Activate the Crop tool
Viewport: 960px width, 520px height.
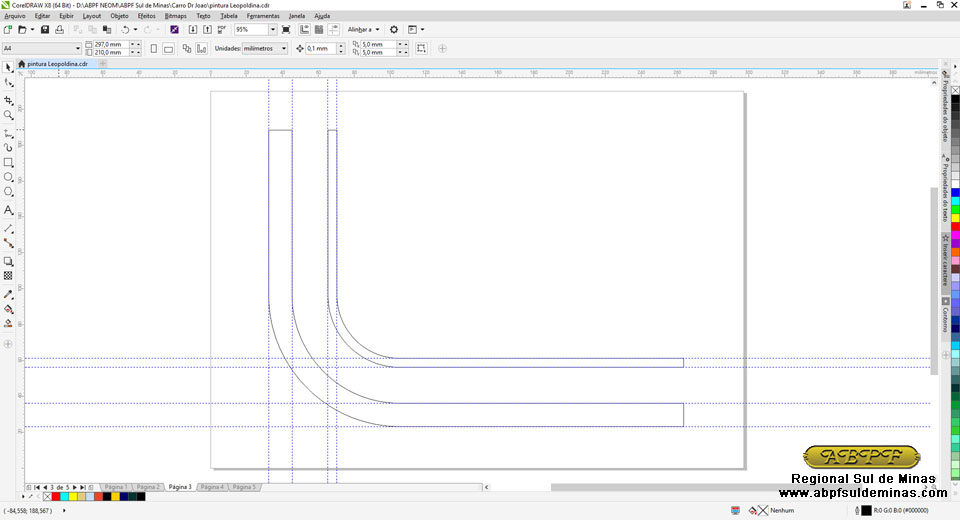point(9,100)
